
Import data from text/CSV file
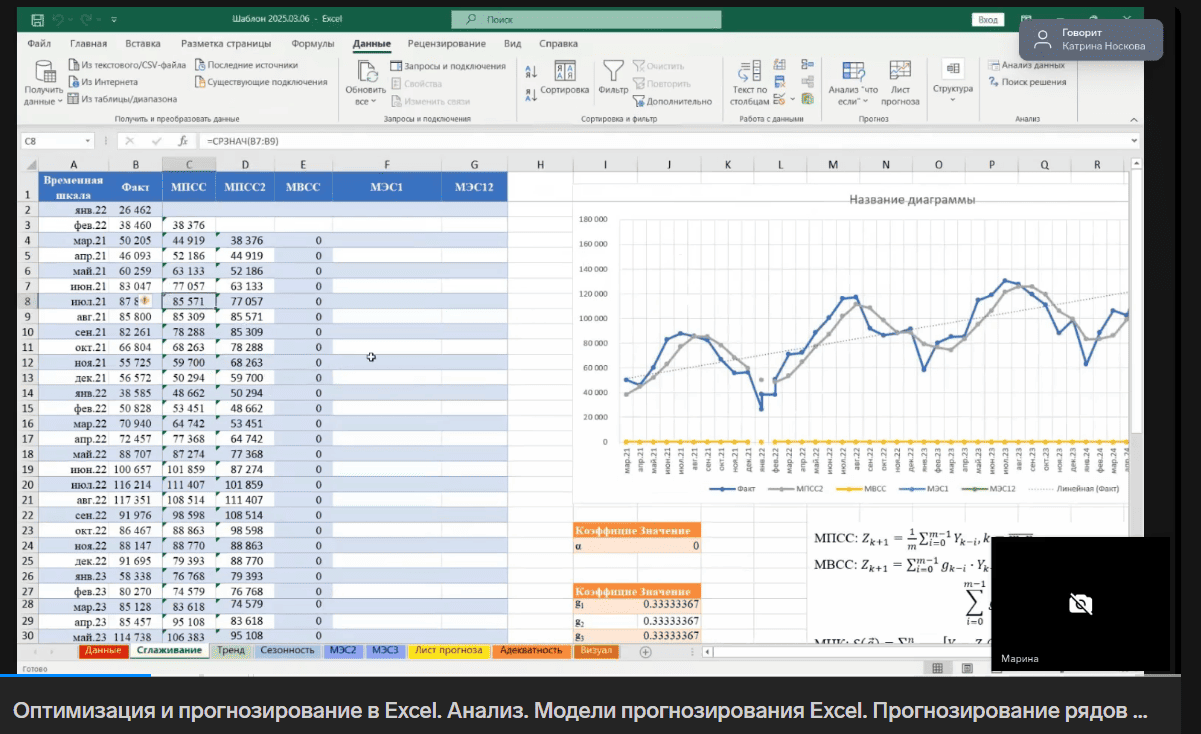(x=127, y=65)
